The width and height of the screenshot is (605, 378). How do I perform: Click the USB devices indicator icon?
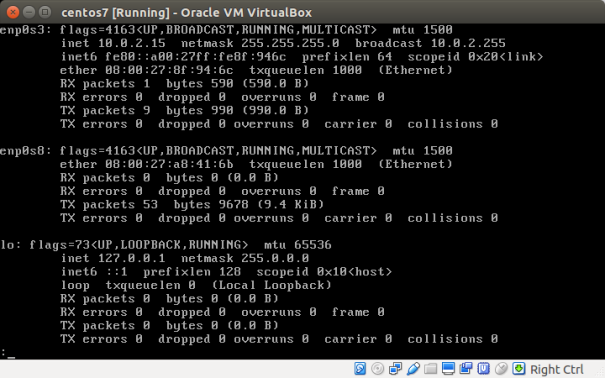pos(413,369)
